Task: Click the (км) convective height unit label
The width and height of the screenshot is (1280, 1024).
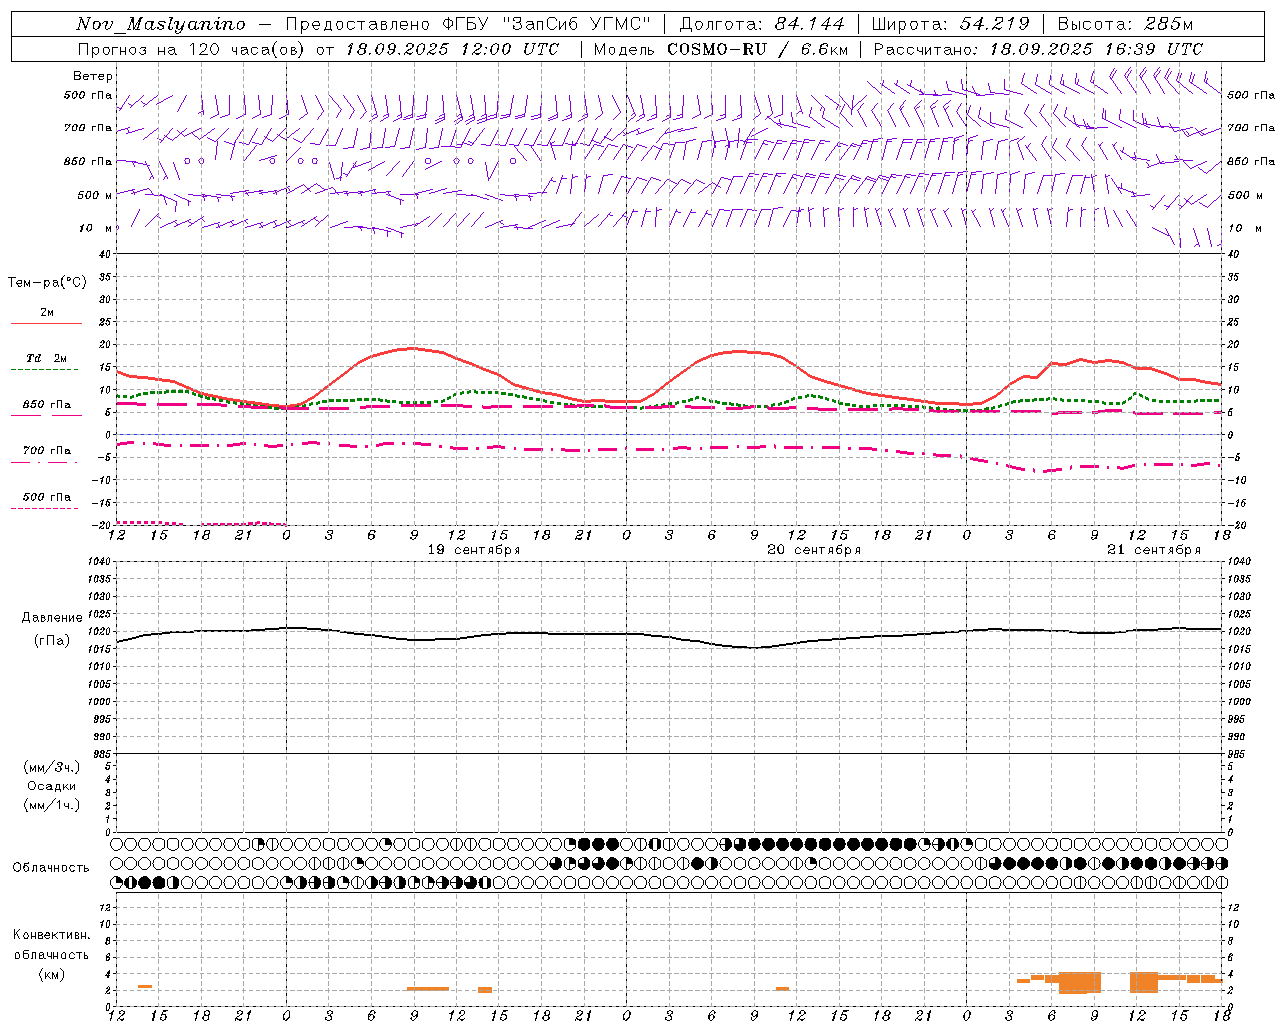Action: [x=51, y=974]
